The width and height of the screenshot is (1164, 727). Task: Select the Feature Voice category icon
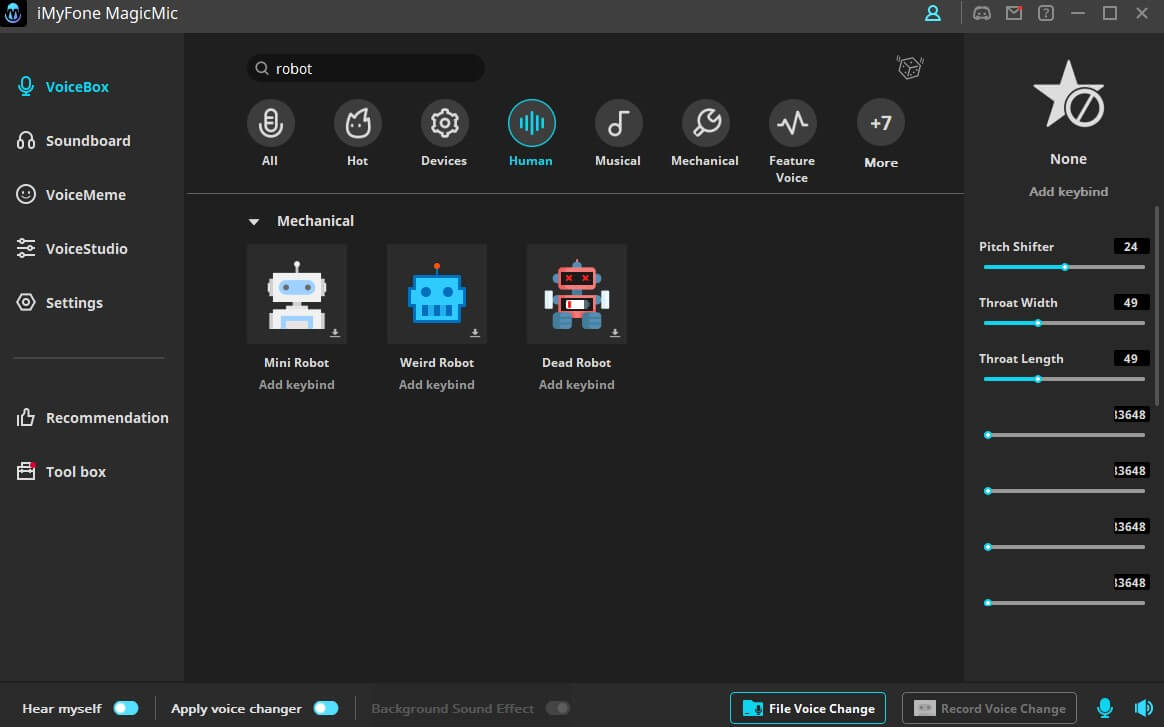(792, 123)
